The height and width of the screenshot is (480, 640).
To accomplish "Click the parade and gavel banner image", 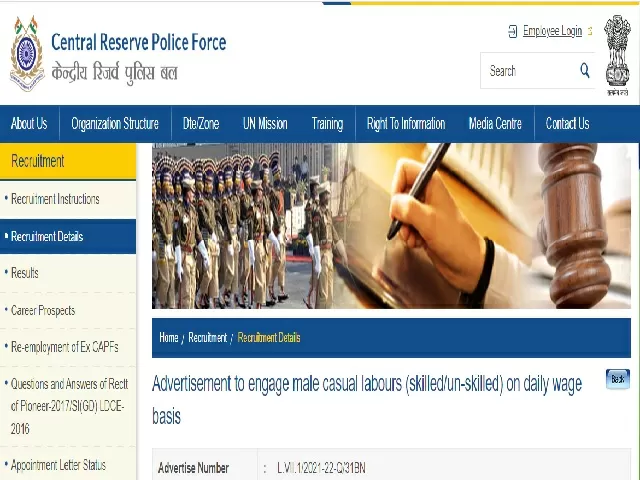I will [x=391, y=226].
